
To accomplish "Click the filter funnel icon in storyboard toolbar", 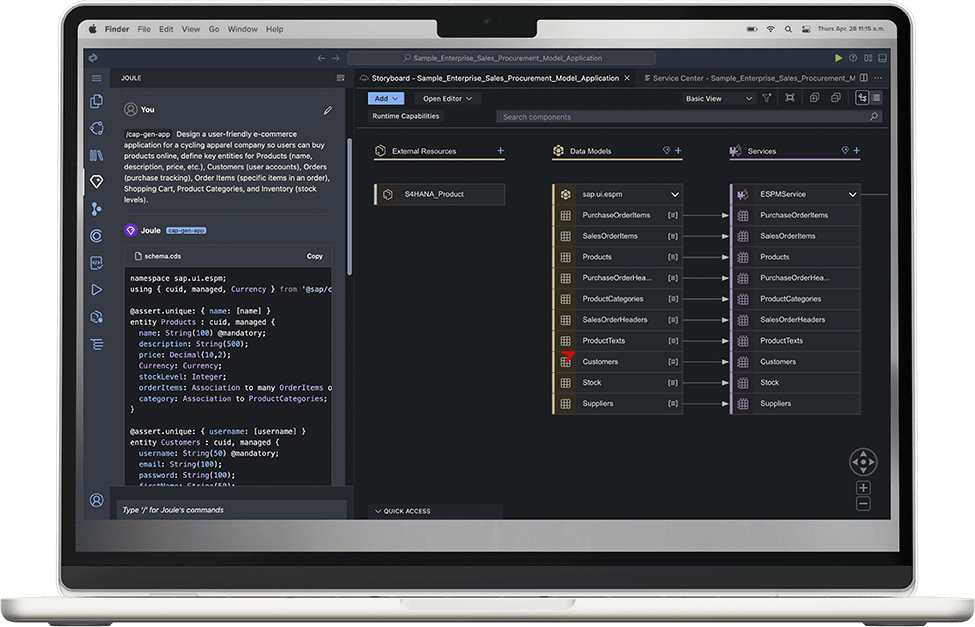I will coord(767,98).
